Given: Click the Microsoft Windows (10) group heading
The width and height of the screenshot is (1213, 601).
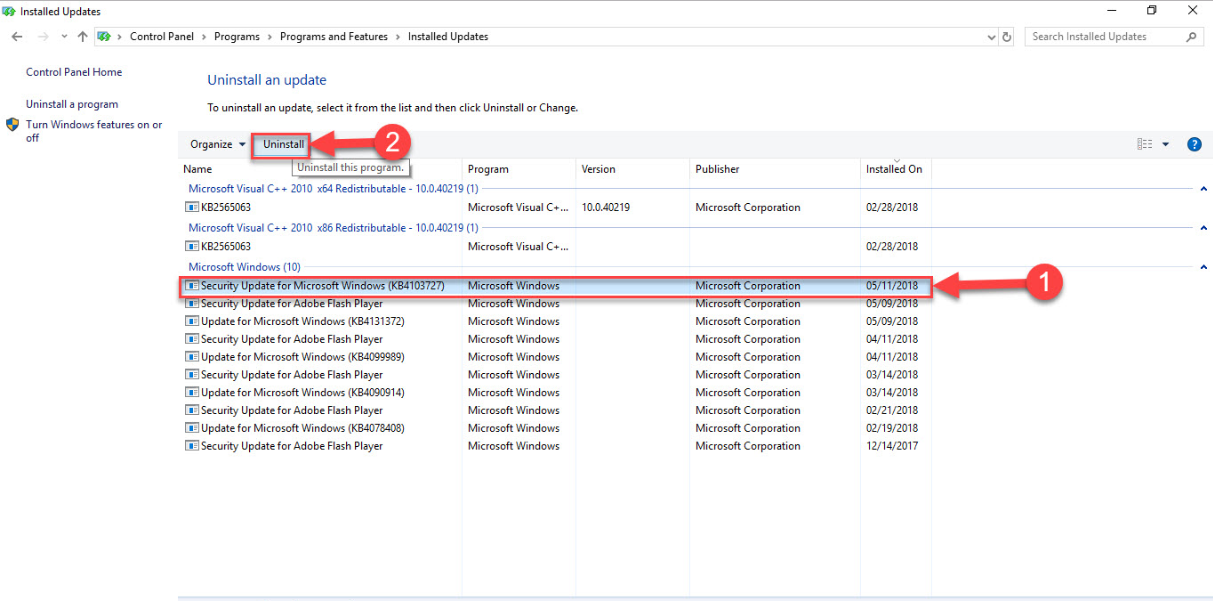Looking at the screenshot, I should (x=244, y=267).
